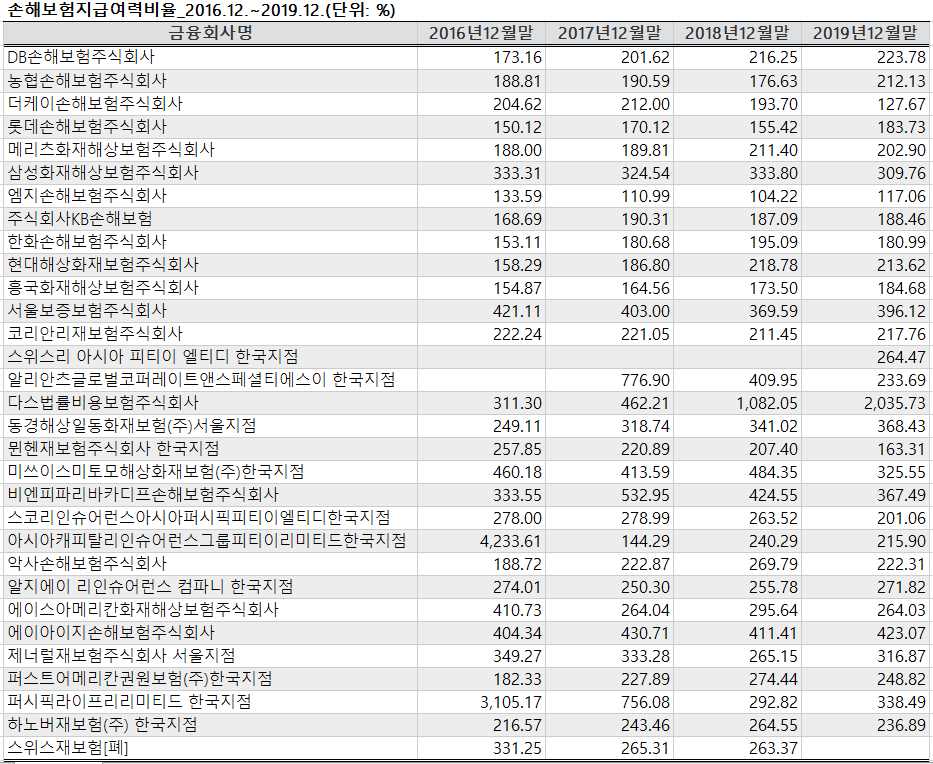Select the 2016년12월말 column header
The image size is (933, 764).
click(x=481, y=33)
